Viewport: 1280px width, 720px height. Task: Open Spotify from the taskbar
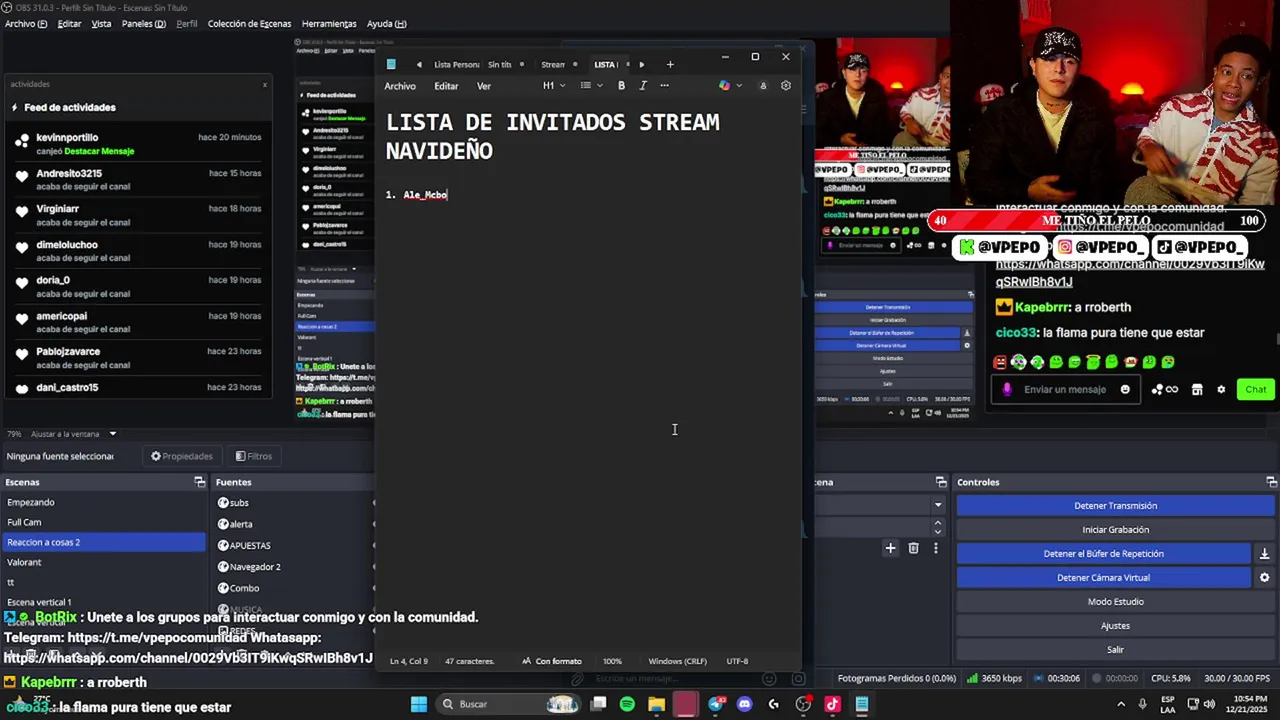[627, 704]
